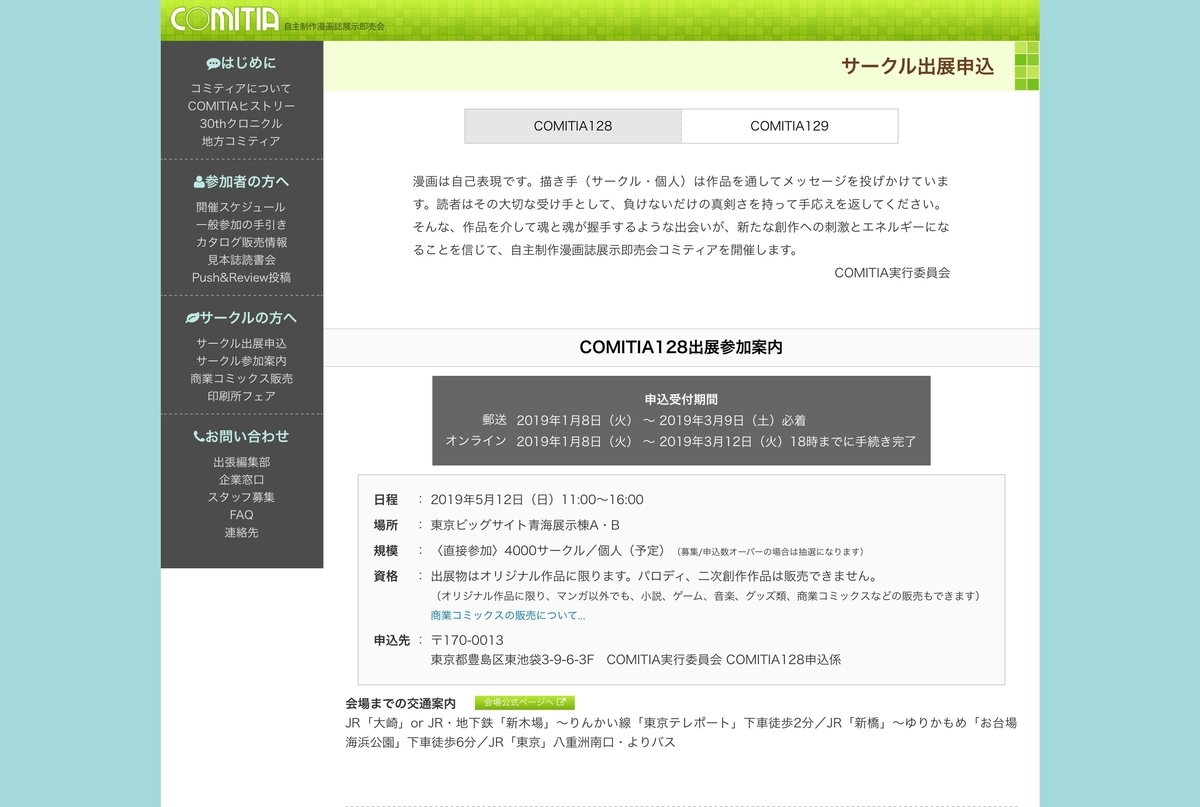This screenshot has height=807, width=1200.
Task: Open コミティアについて sidebar link
Action: tap(241, 88)
